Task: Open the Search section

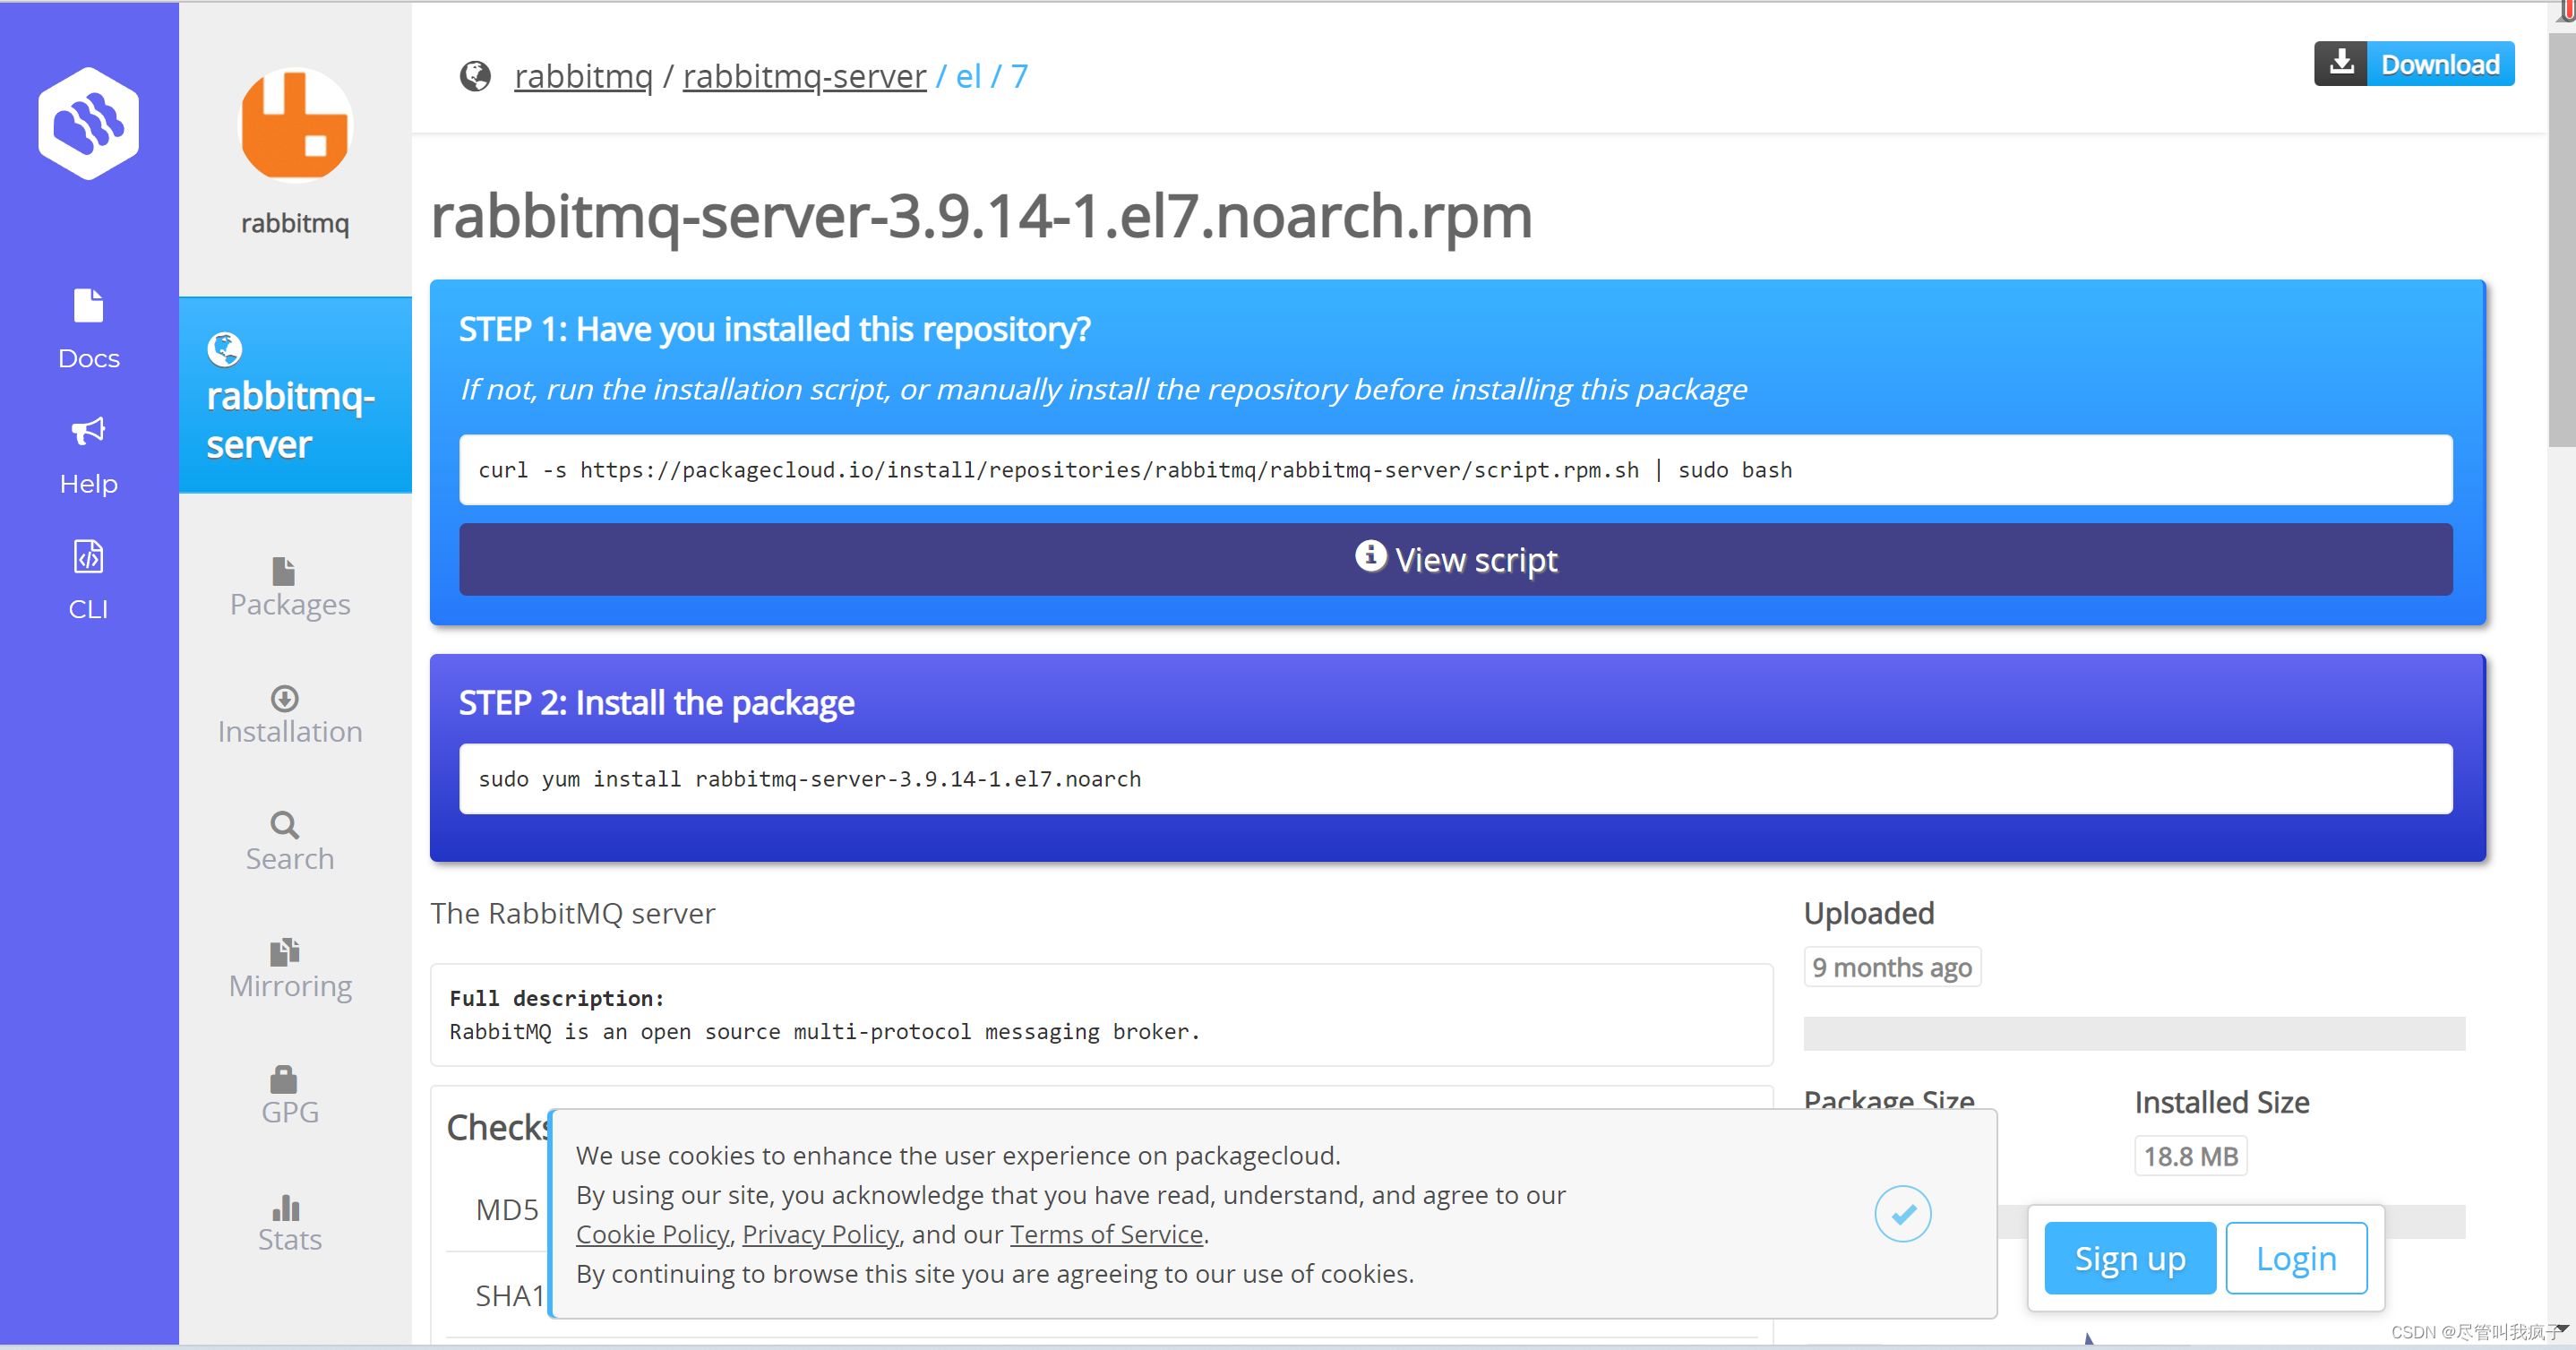Action: [x=290, y=842]
